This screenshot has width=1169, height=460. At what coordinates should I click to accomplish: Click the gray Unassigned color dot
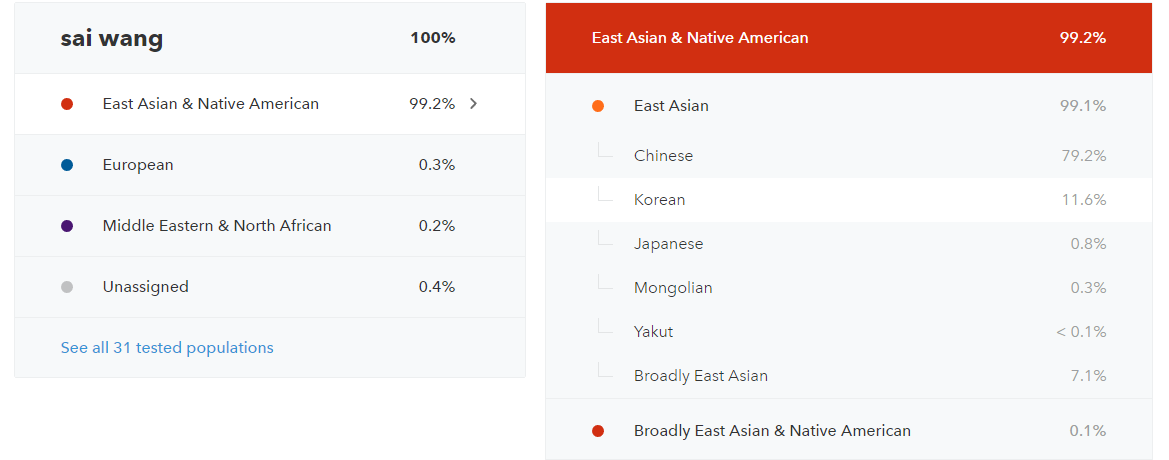tap(67, 287)
